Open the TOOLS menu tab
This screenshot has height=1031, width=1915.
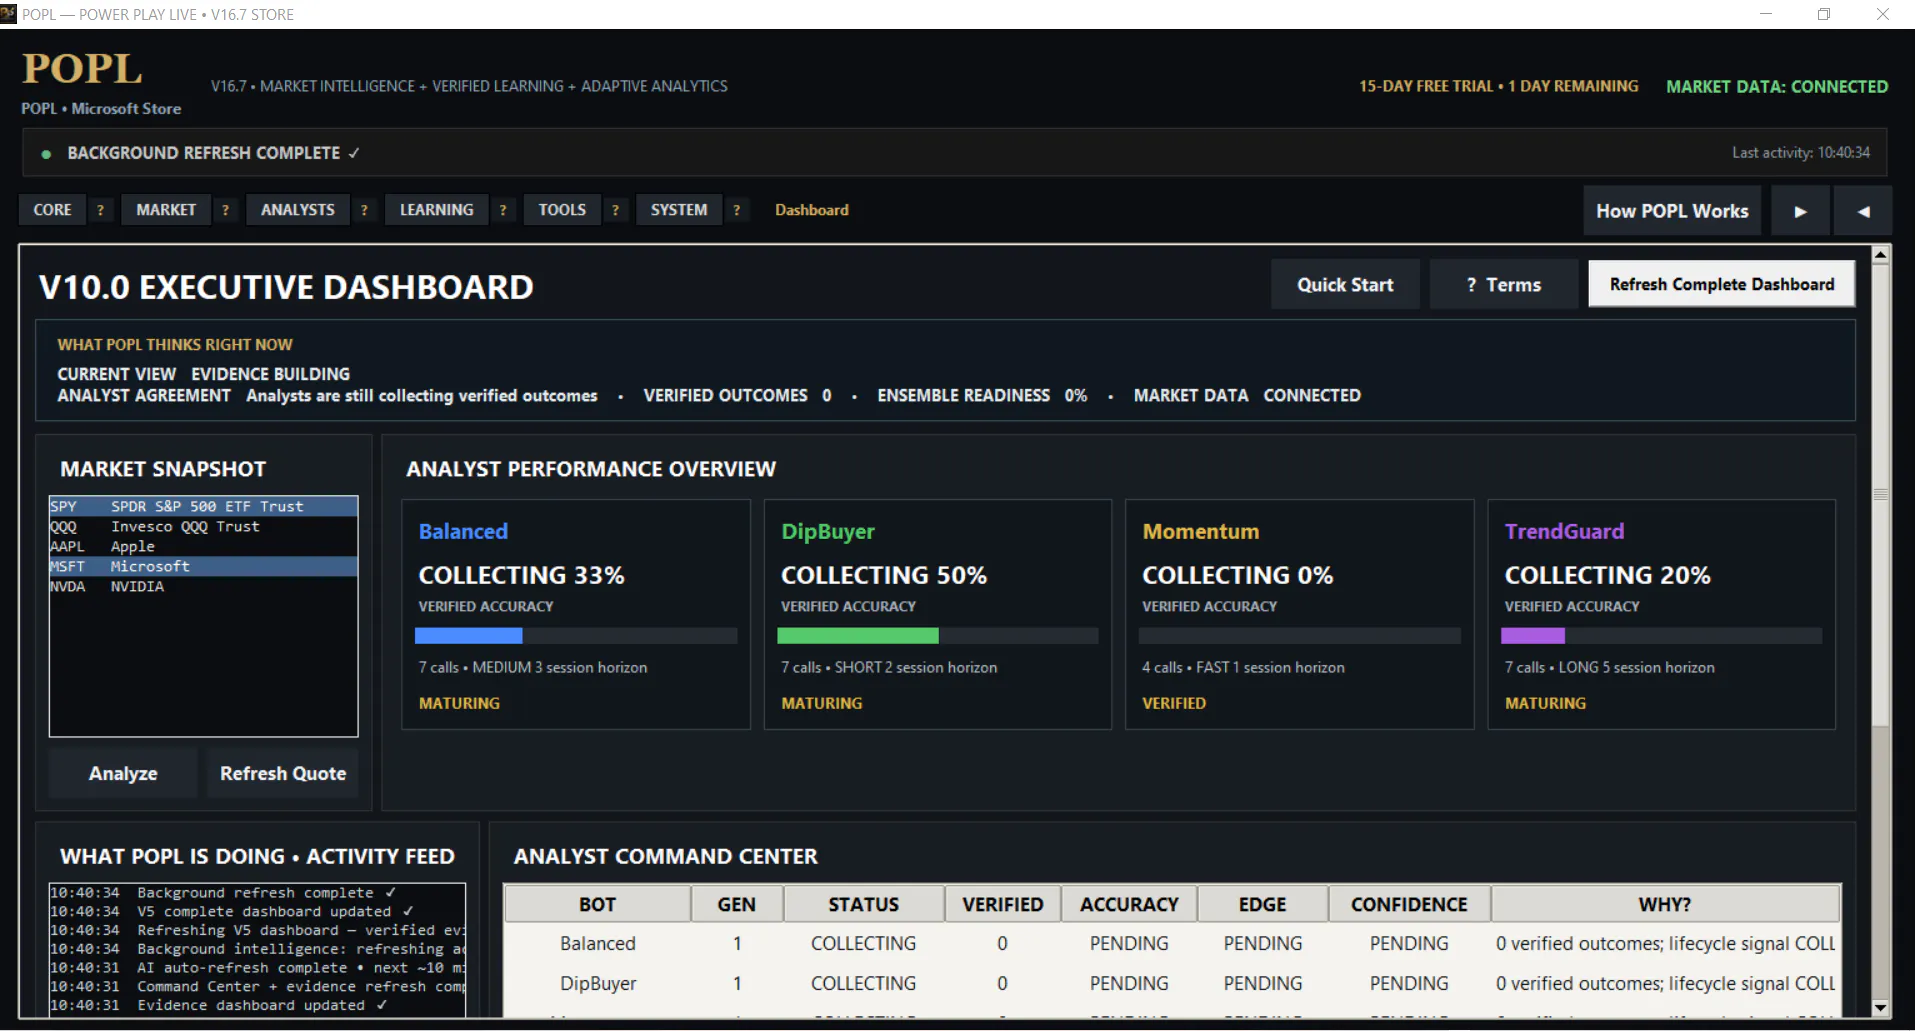click(x=562, y=210)
